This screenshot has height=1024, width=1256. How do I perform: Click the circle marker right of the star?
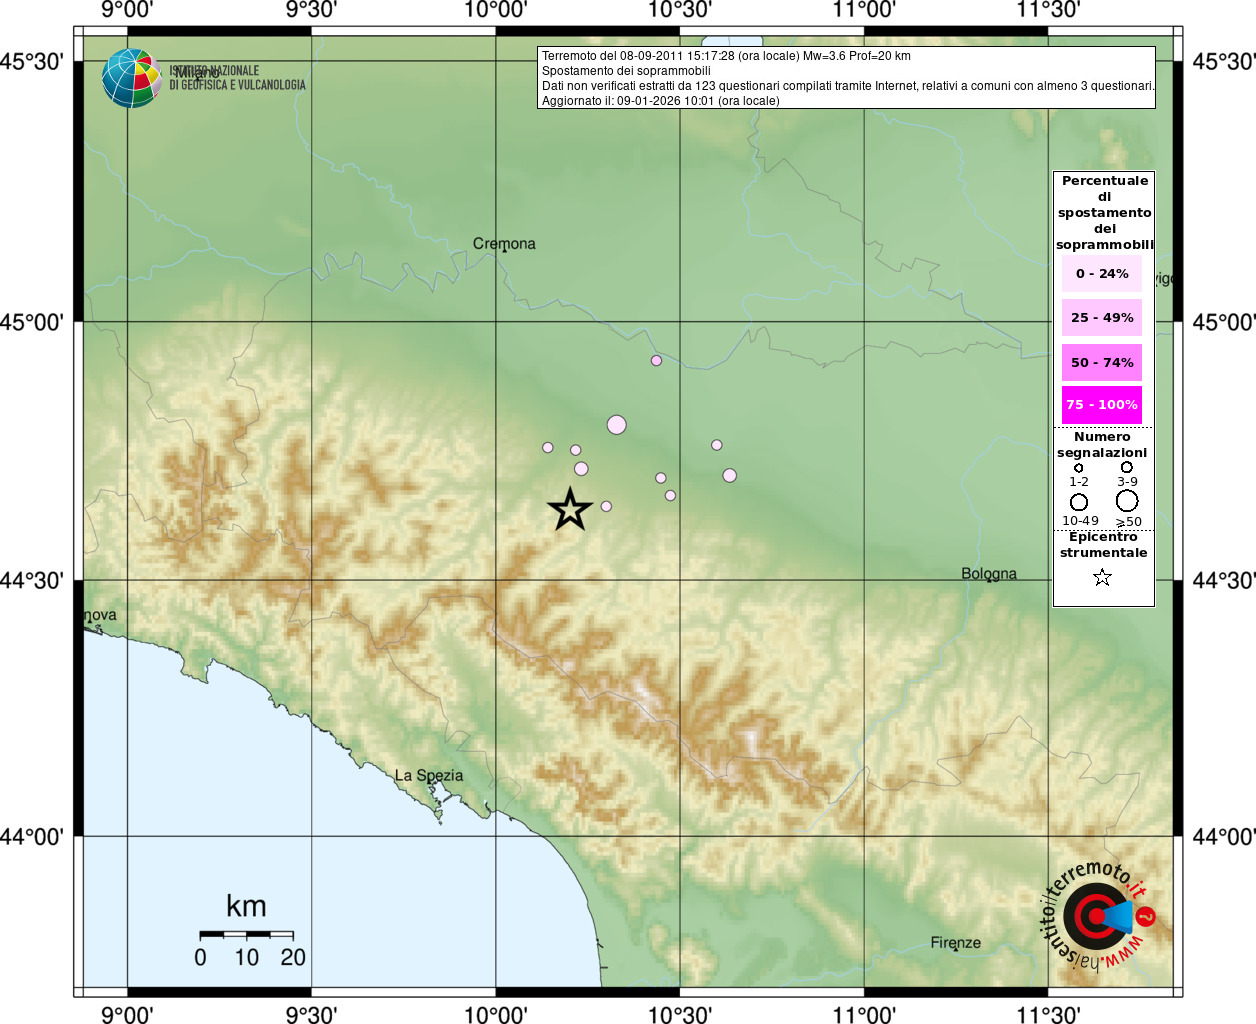click(606, 507)
